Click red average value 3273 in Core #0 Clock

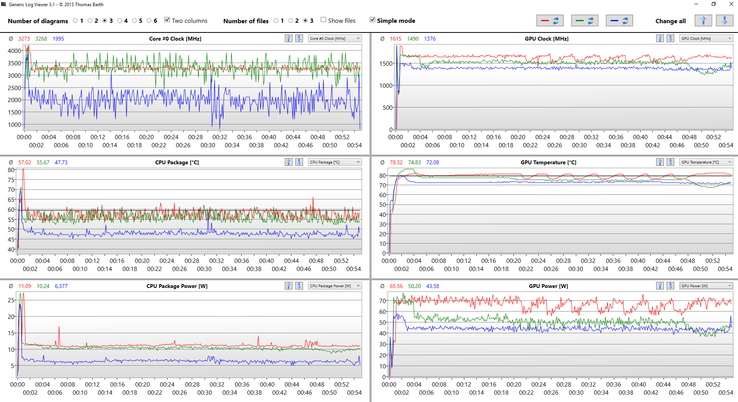(x=24, y=39)
